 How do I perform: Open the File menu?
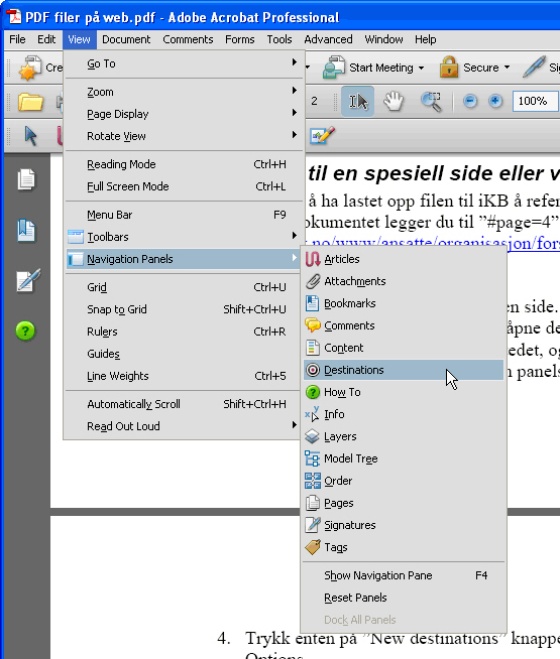pos(17,40)
